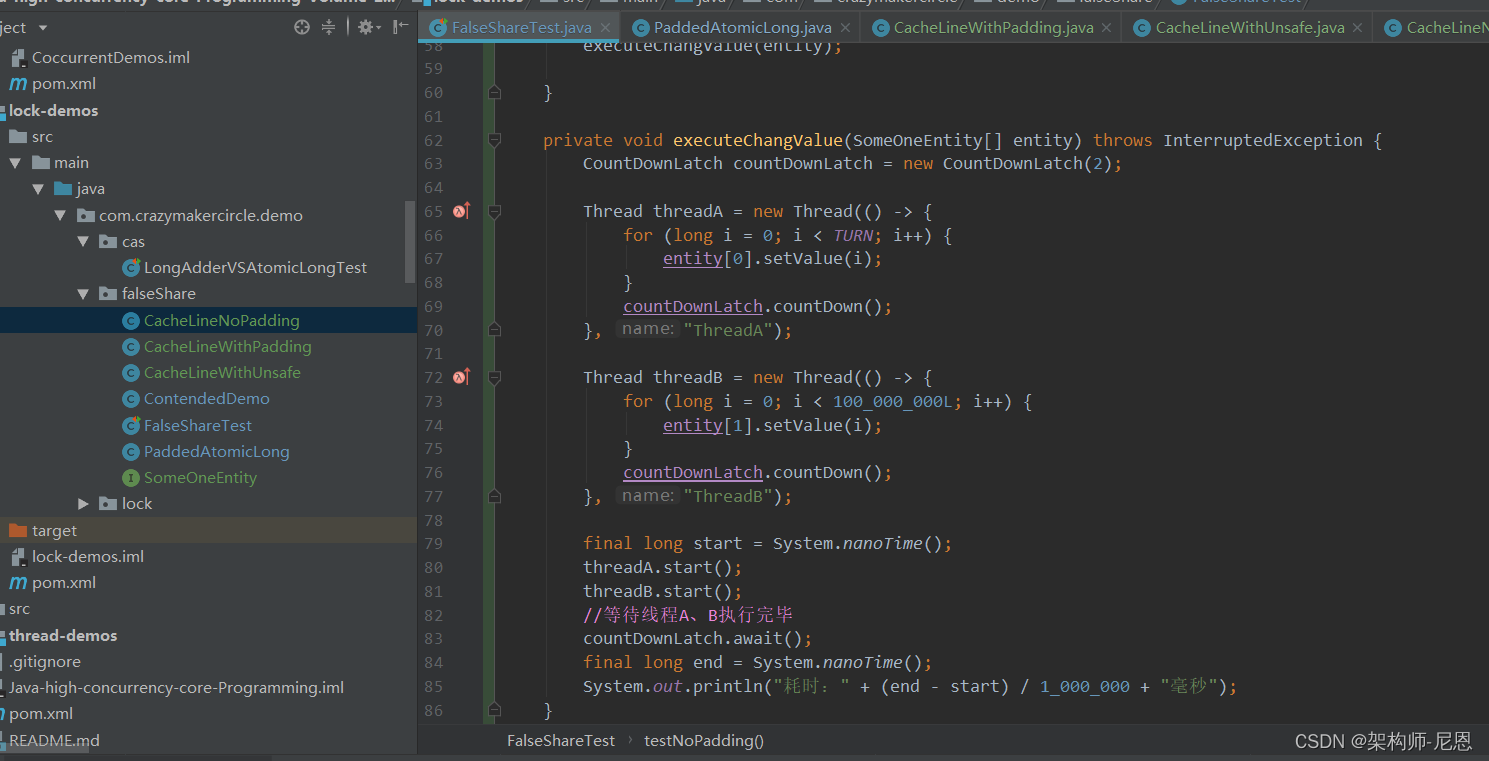Click the Chinese comment on line 82
The width and height of the screenshot is (1489, 761).
(688, 615)
